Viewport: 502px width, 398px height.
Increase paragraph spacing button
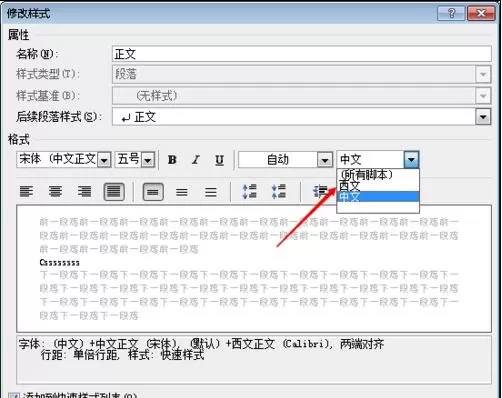pos(250,192)
